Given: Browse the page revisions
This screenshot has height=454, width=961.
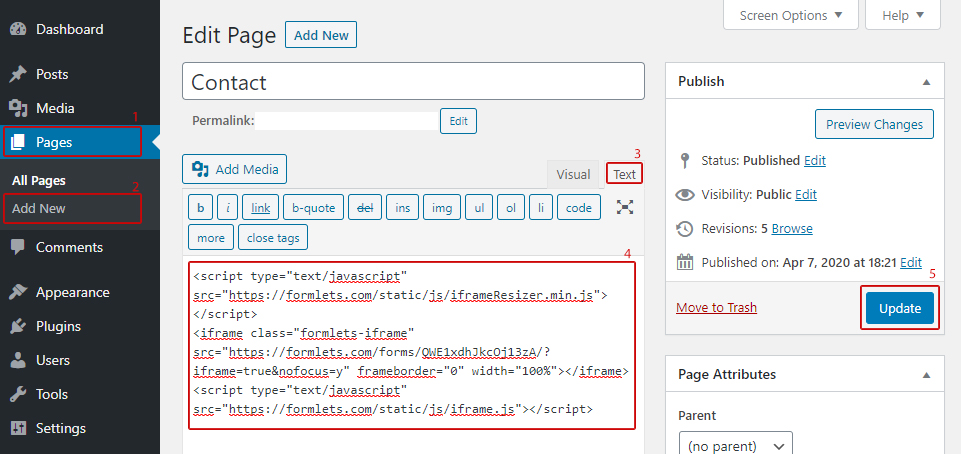Looking at the screenshot, I should pyautogui.click(x=792, y=229).
